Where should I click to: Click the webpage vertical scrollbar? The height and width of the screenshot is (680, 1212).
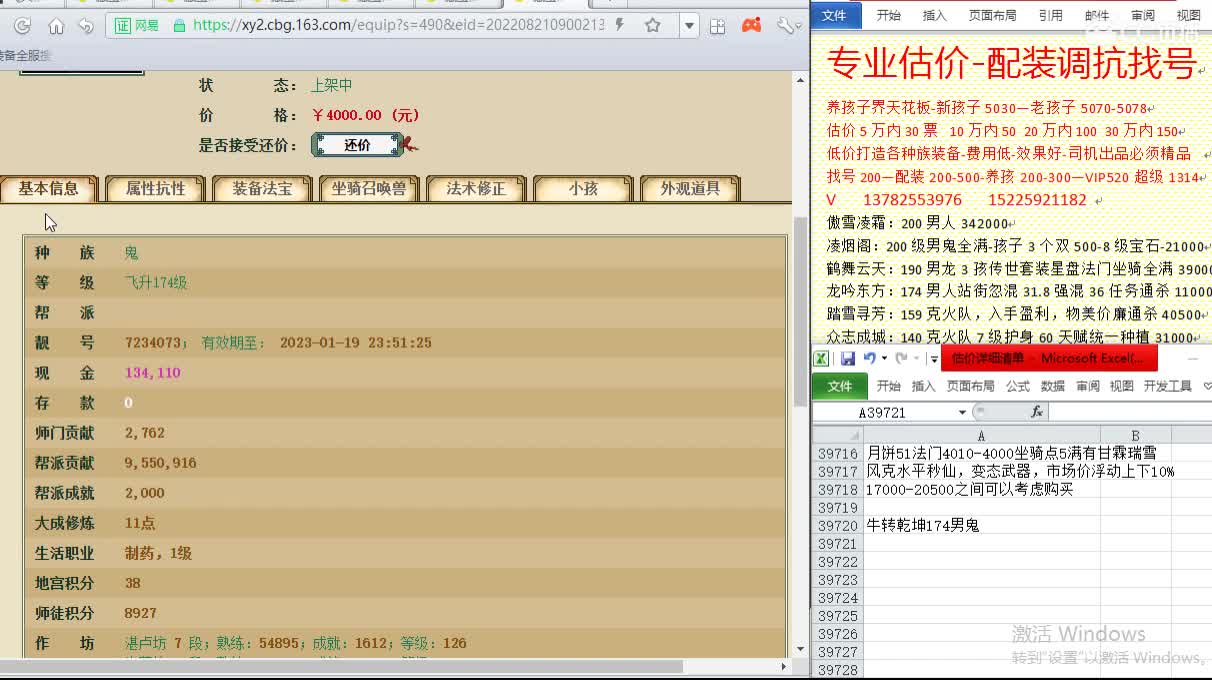pos(799,310)
